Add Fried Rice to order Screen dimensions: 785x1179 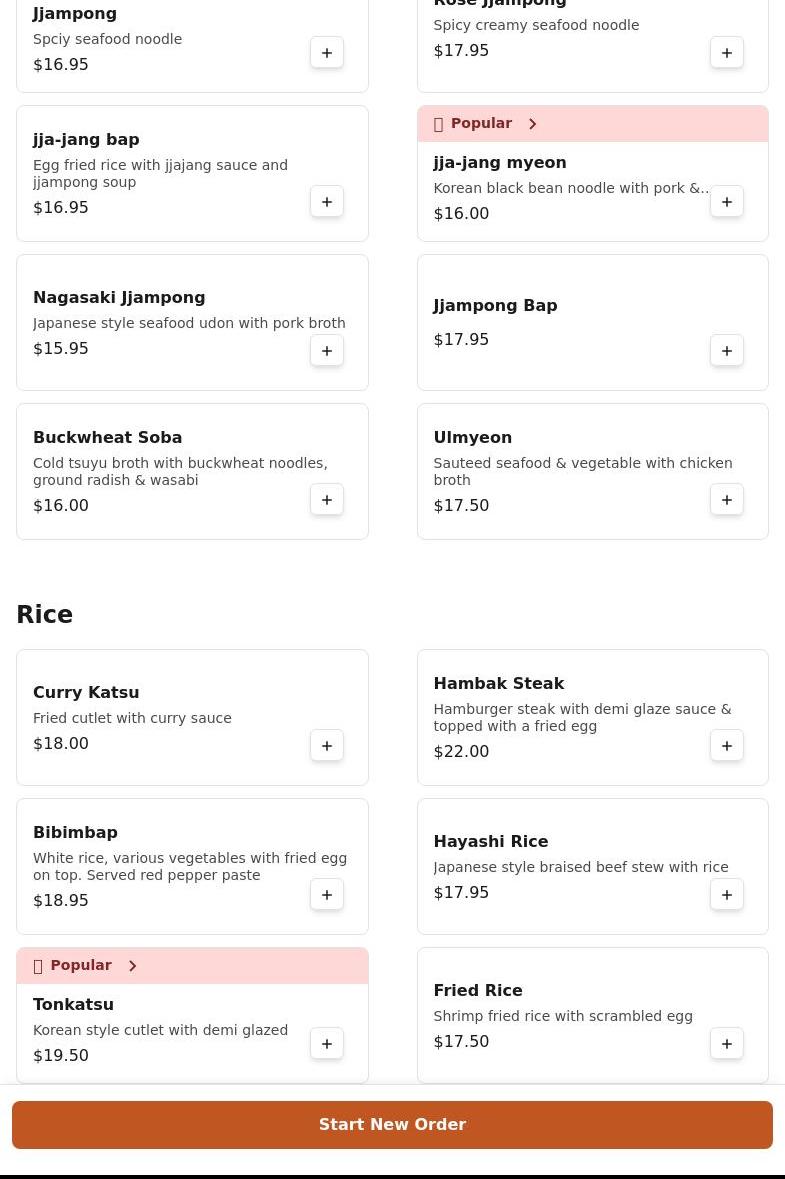click(727, 1044)
